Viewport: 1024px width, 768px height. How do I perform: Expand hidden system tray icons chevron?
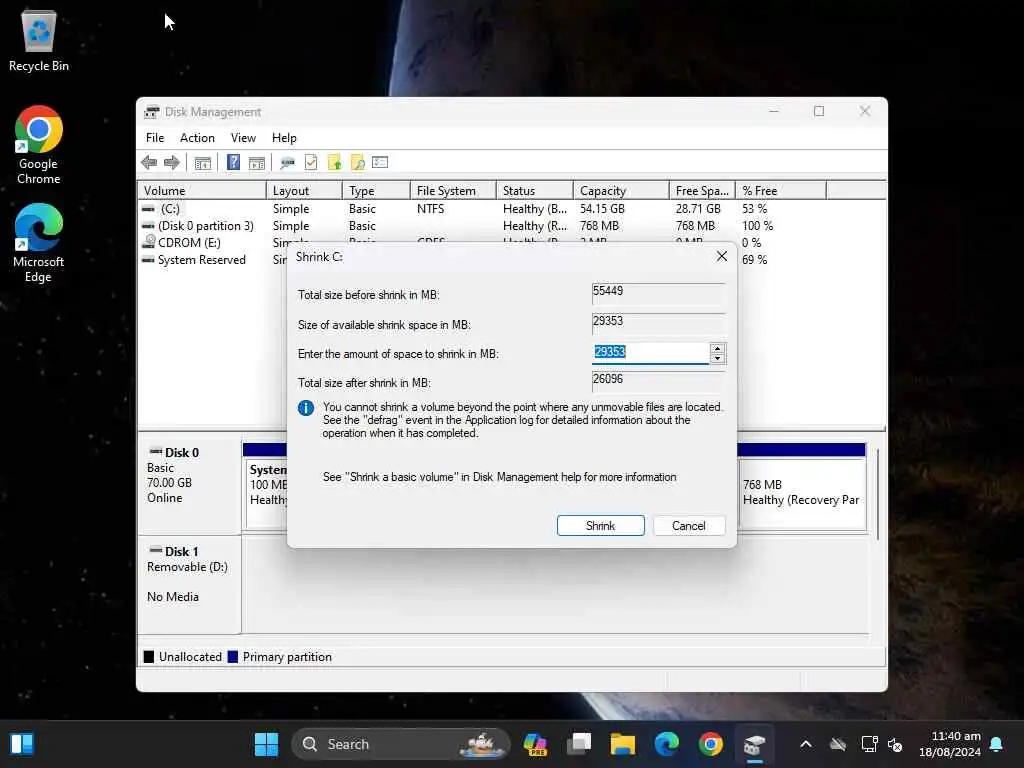(806, 744)
